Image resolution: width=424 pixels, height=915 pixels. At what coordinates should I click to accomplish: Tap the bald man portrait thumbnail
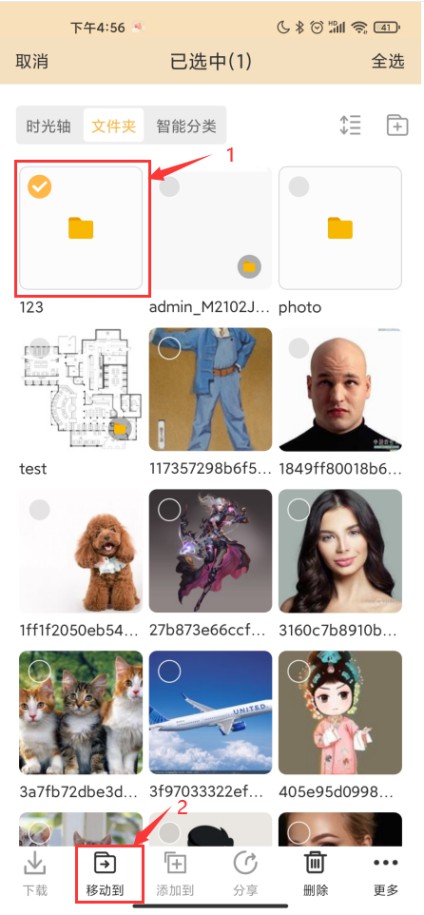340,389
